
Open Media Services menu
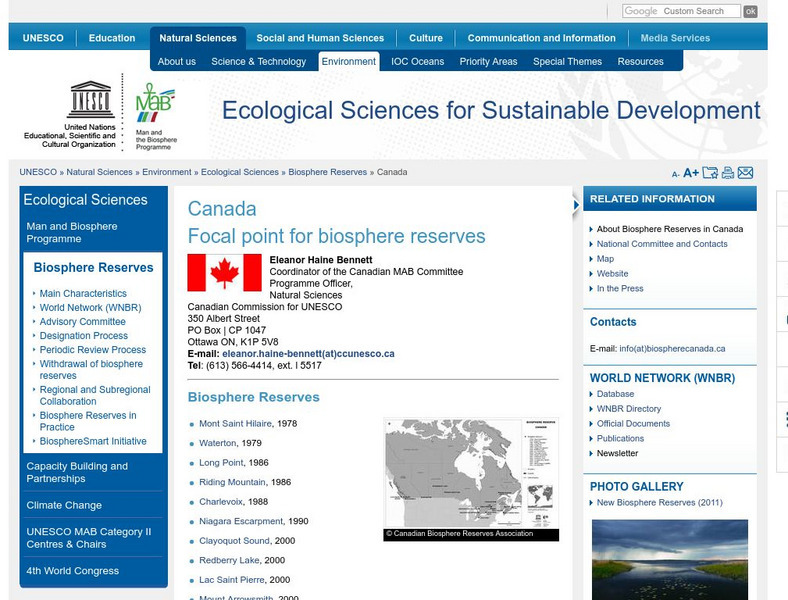[x=675, y=38]
